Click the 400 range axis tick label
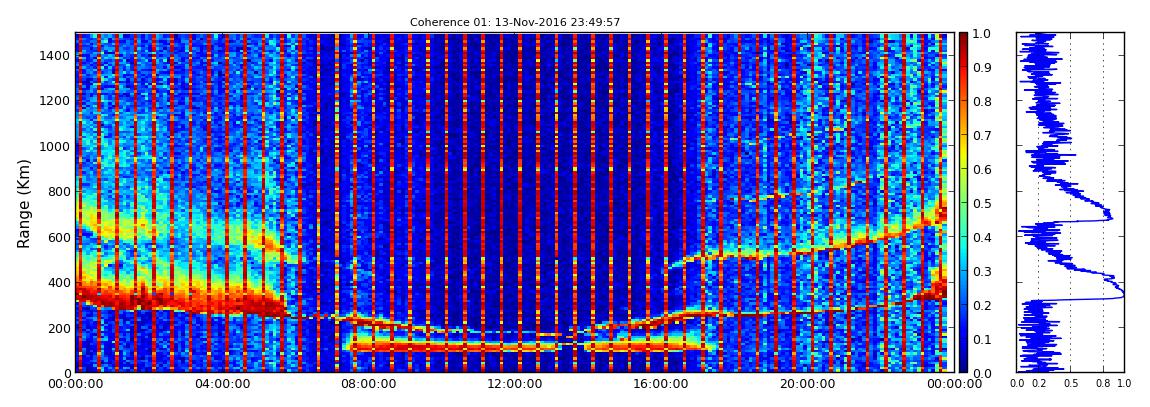 point(58,283)
